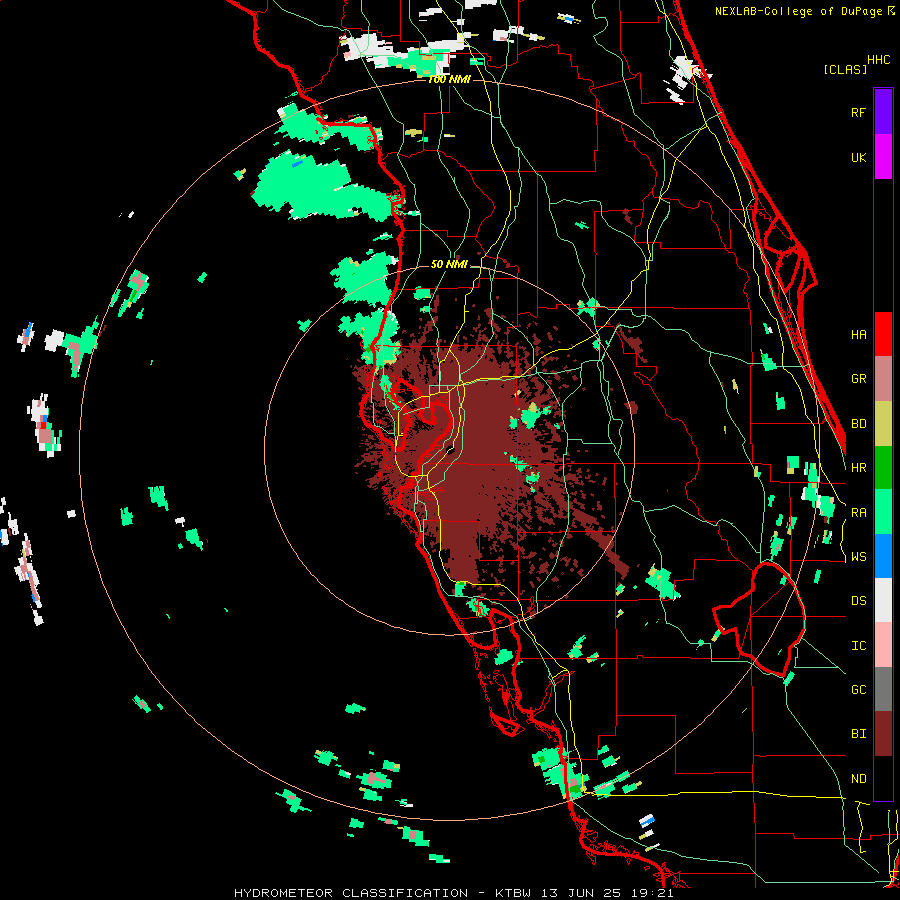
Task: Select the IC light pink legend swatch
Action: pyautogui.click(x=883, y=645)
